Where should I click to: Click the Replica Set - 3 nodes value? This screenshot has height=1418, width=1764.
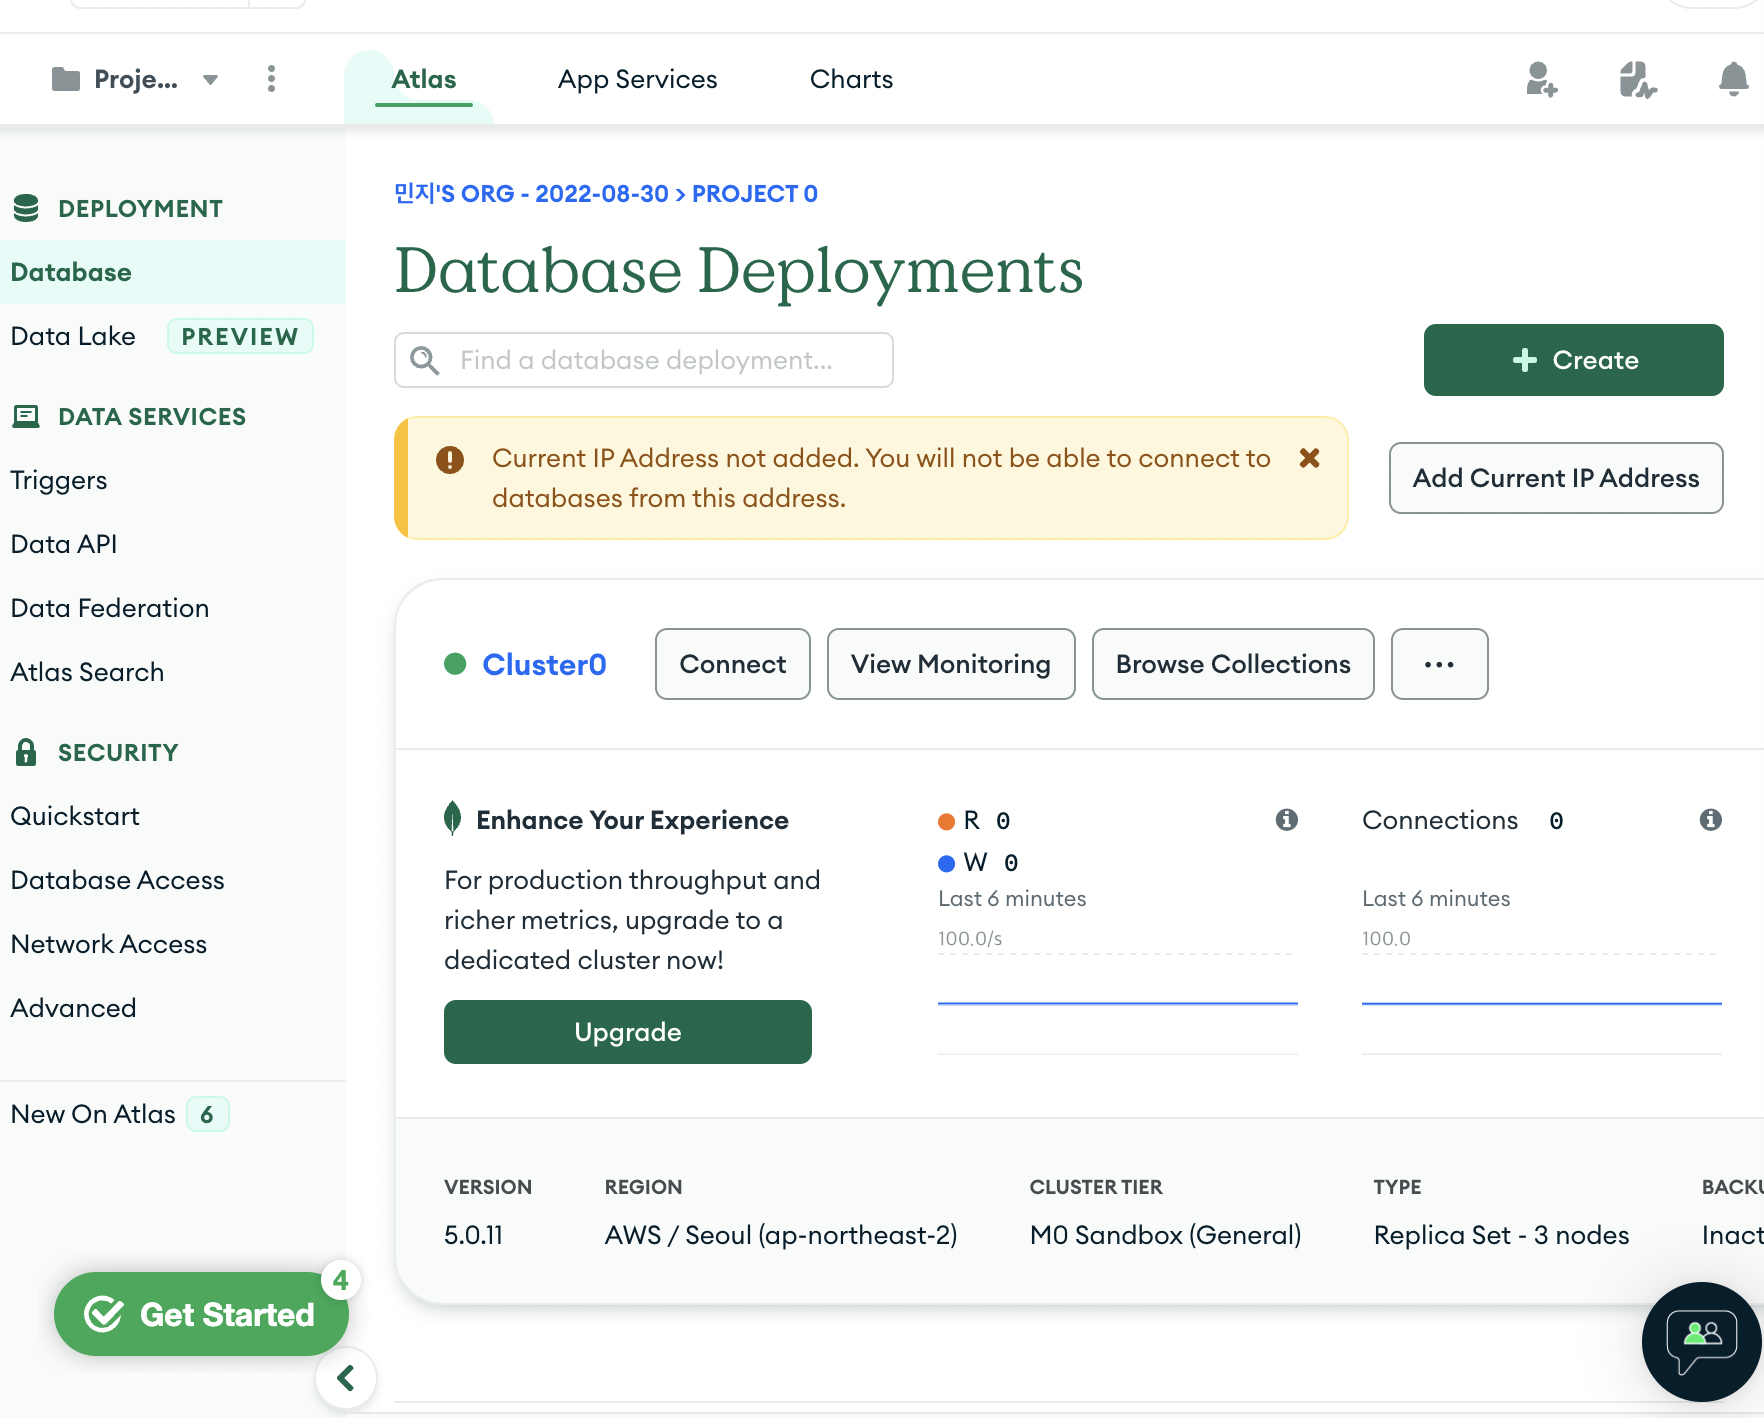pos(1501,1235)
